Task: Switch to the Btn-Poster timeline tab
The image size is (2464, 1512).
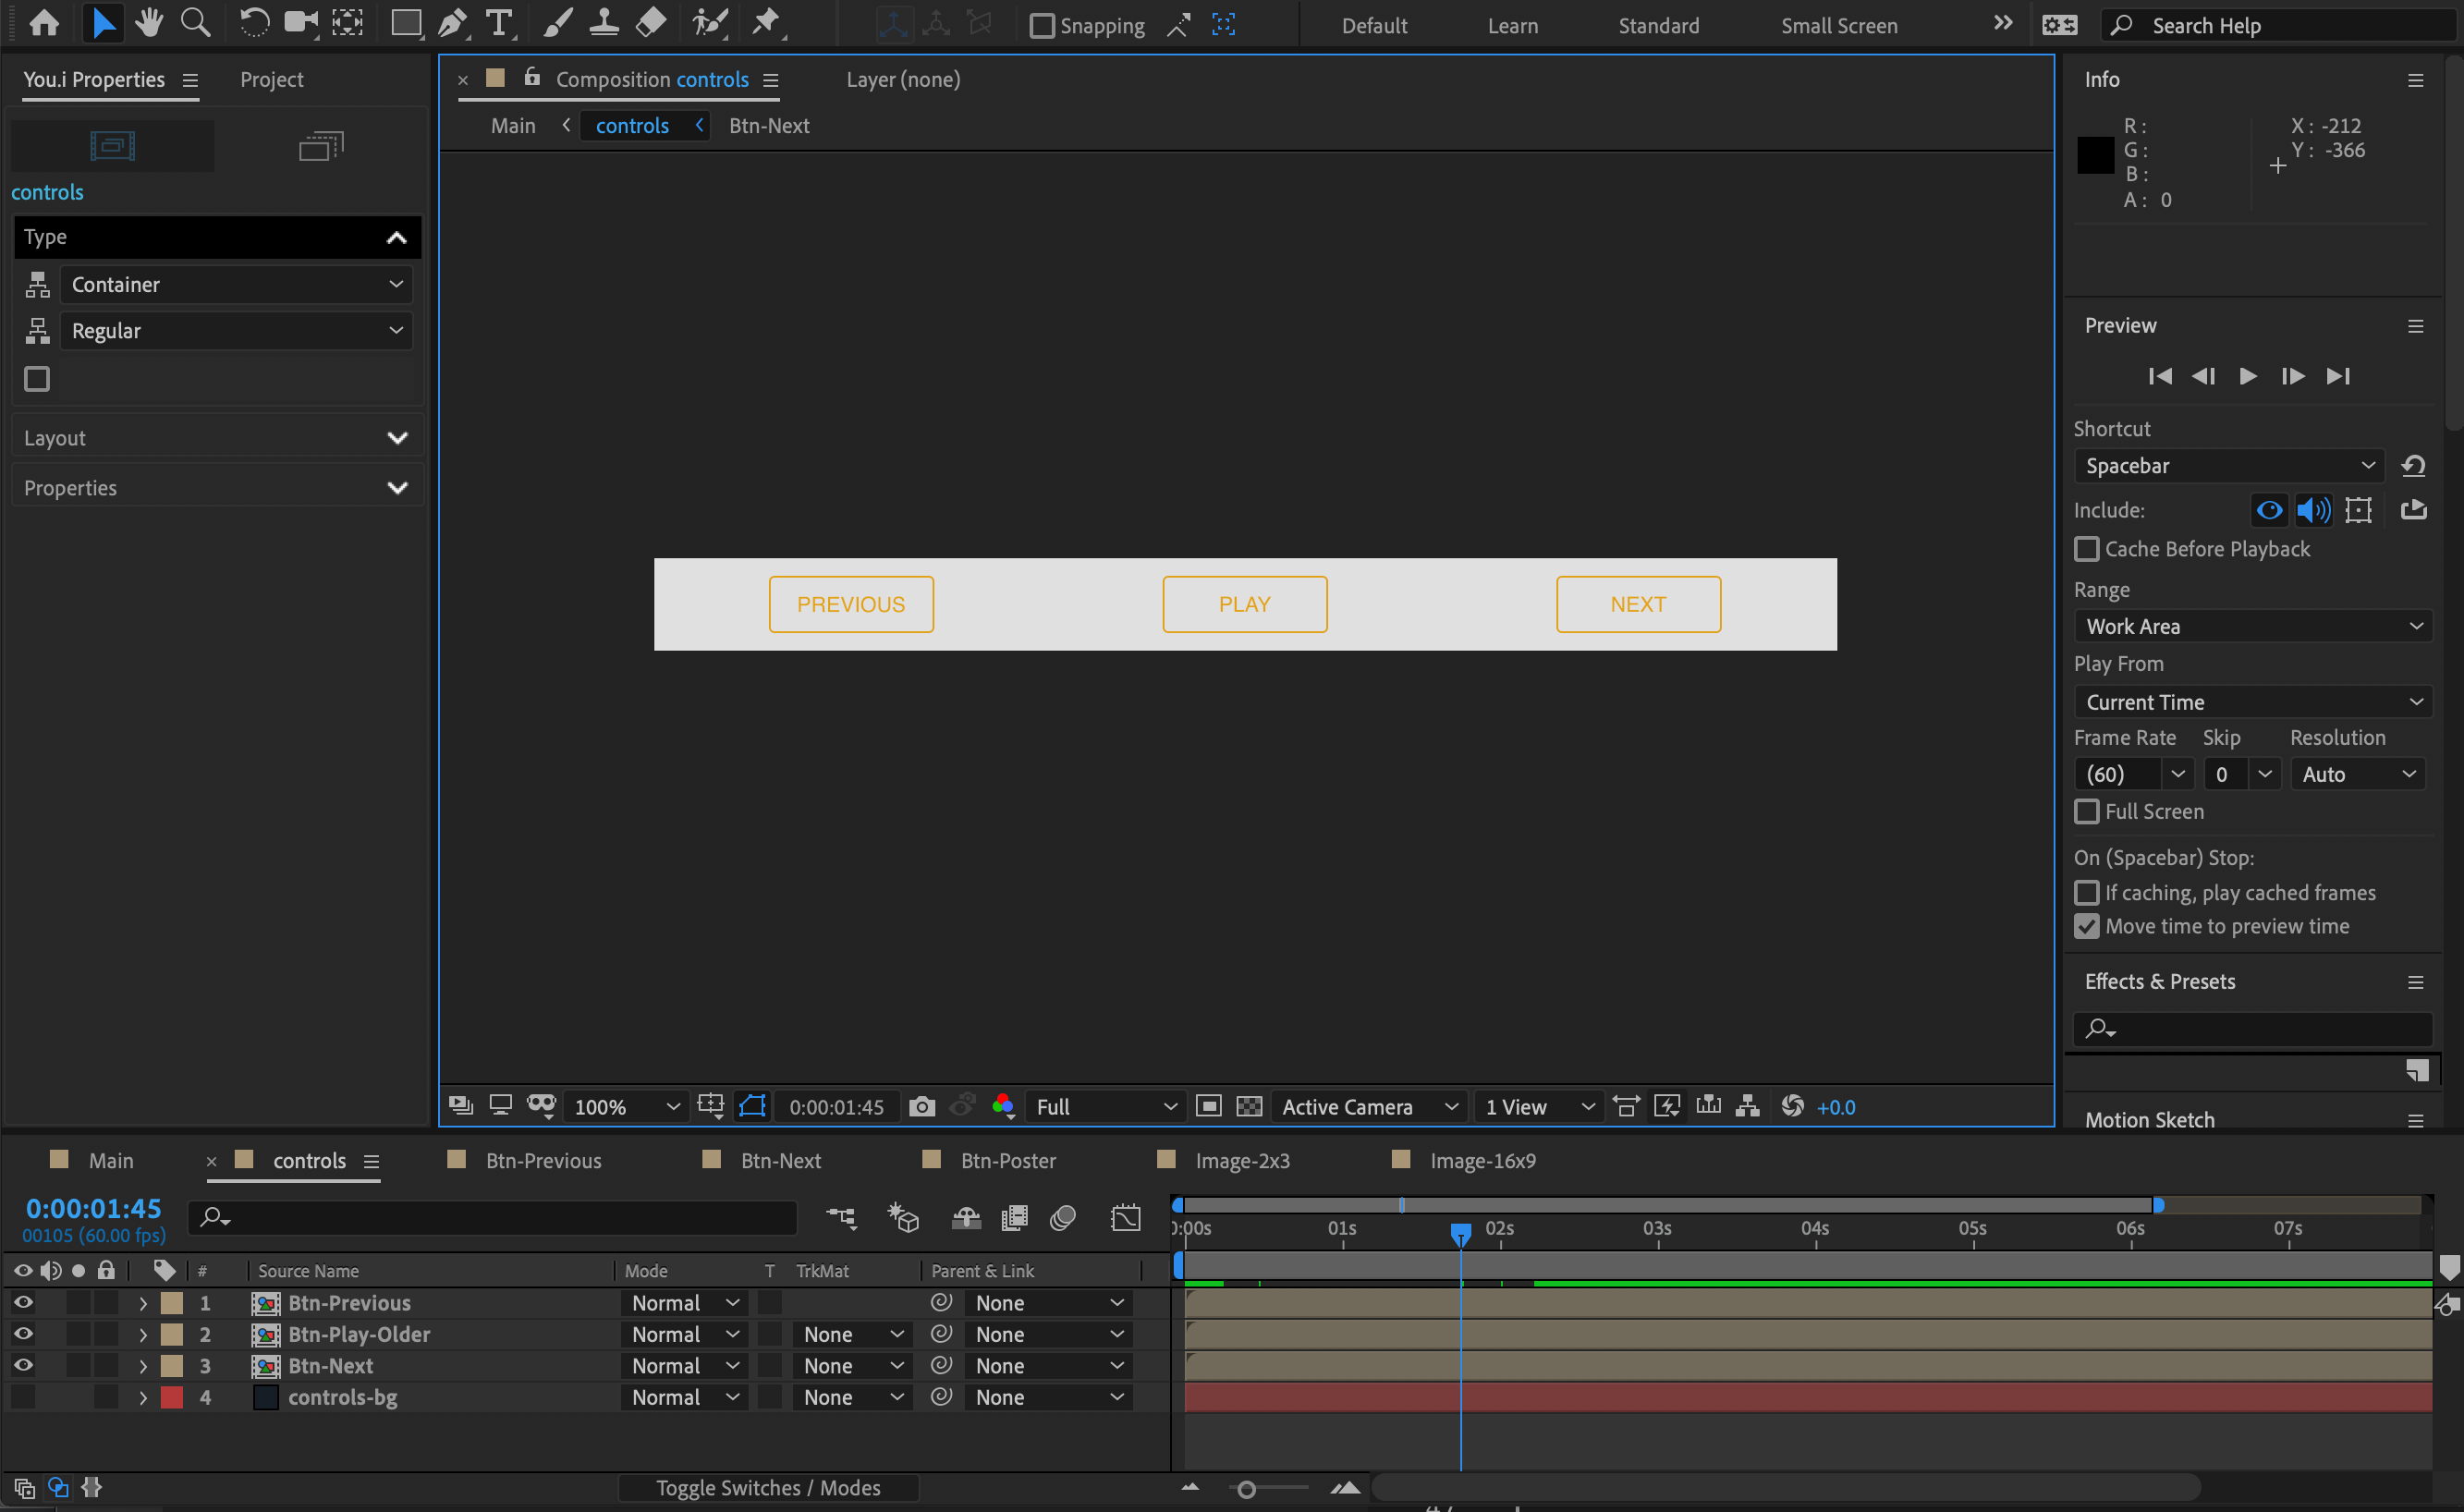Action: tap(1008, 1160)
